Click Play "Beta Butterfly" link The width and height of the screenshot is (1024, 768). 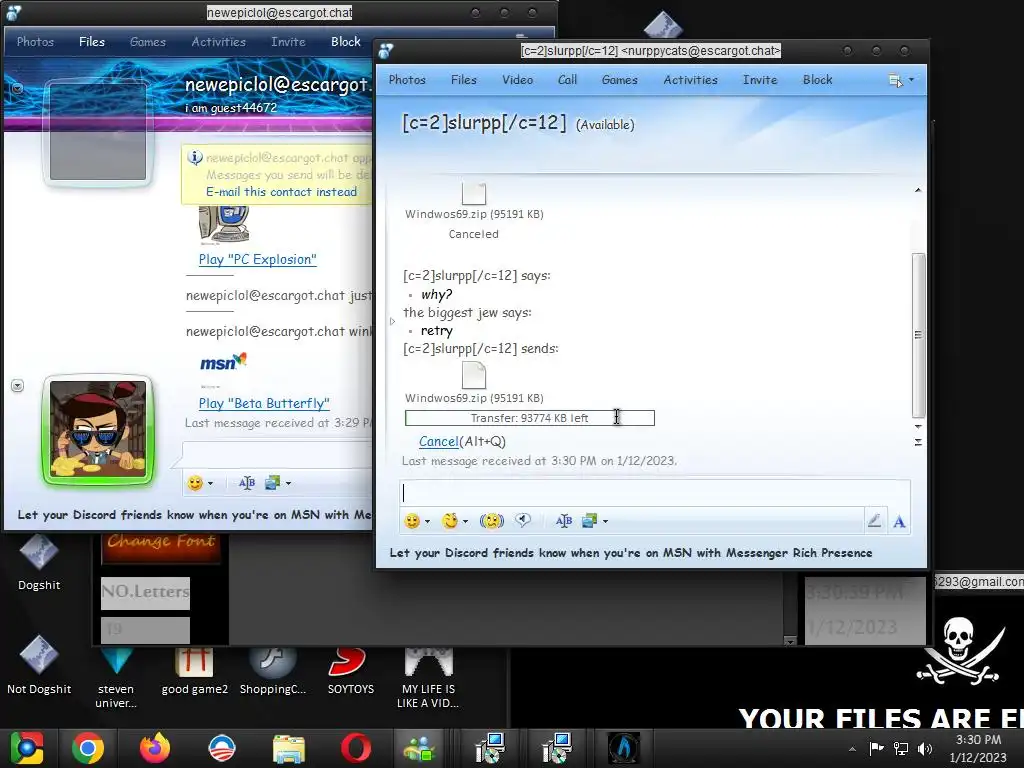coord(264,404)
